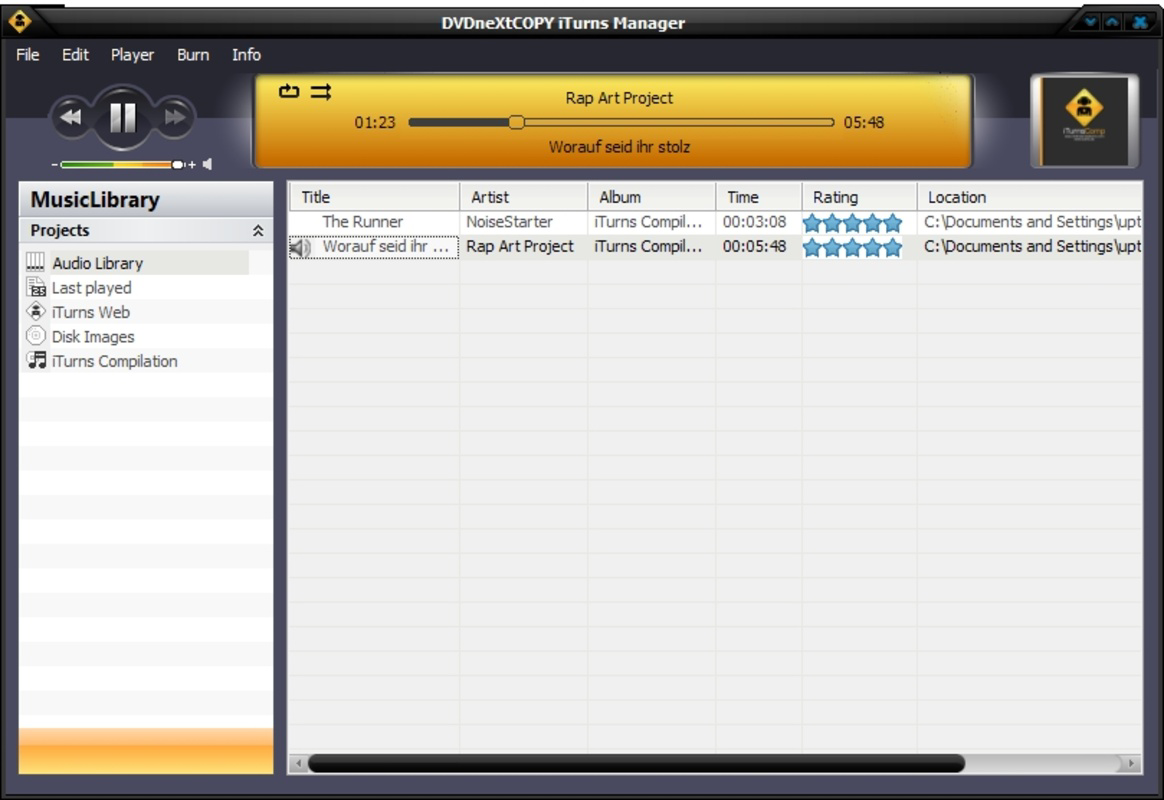The width and height of the screenshot is (1164, 800).
Task: Click the Audio Library icon
Action: 36,261
